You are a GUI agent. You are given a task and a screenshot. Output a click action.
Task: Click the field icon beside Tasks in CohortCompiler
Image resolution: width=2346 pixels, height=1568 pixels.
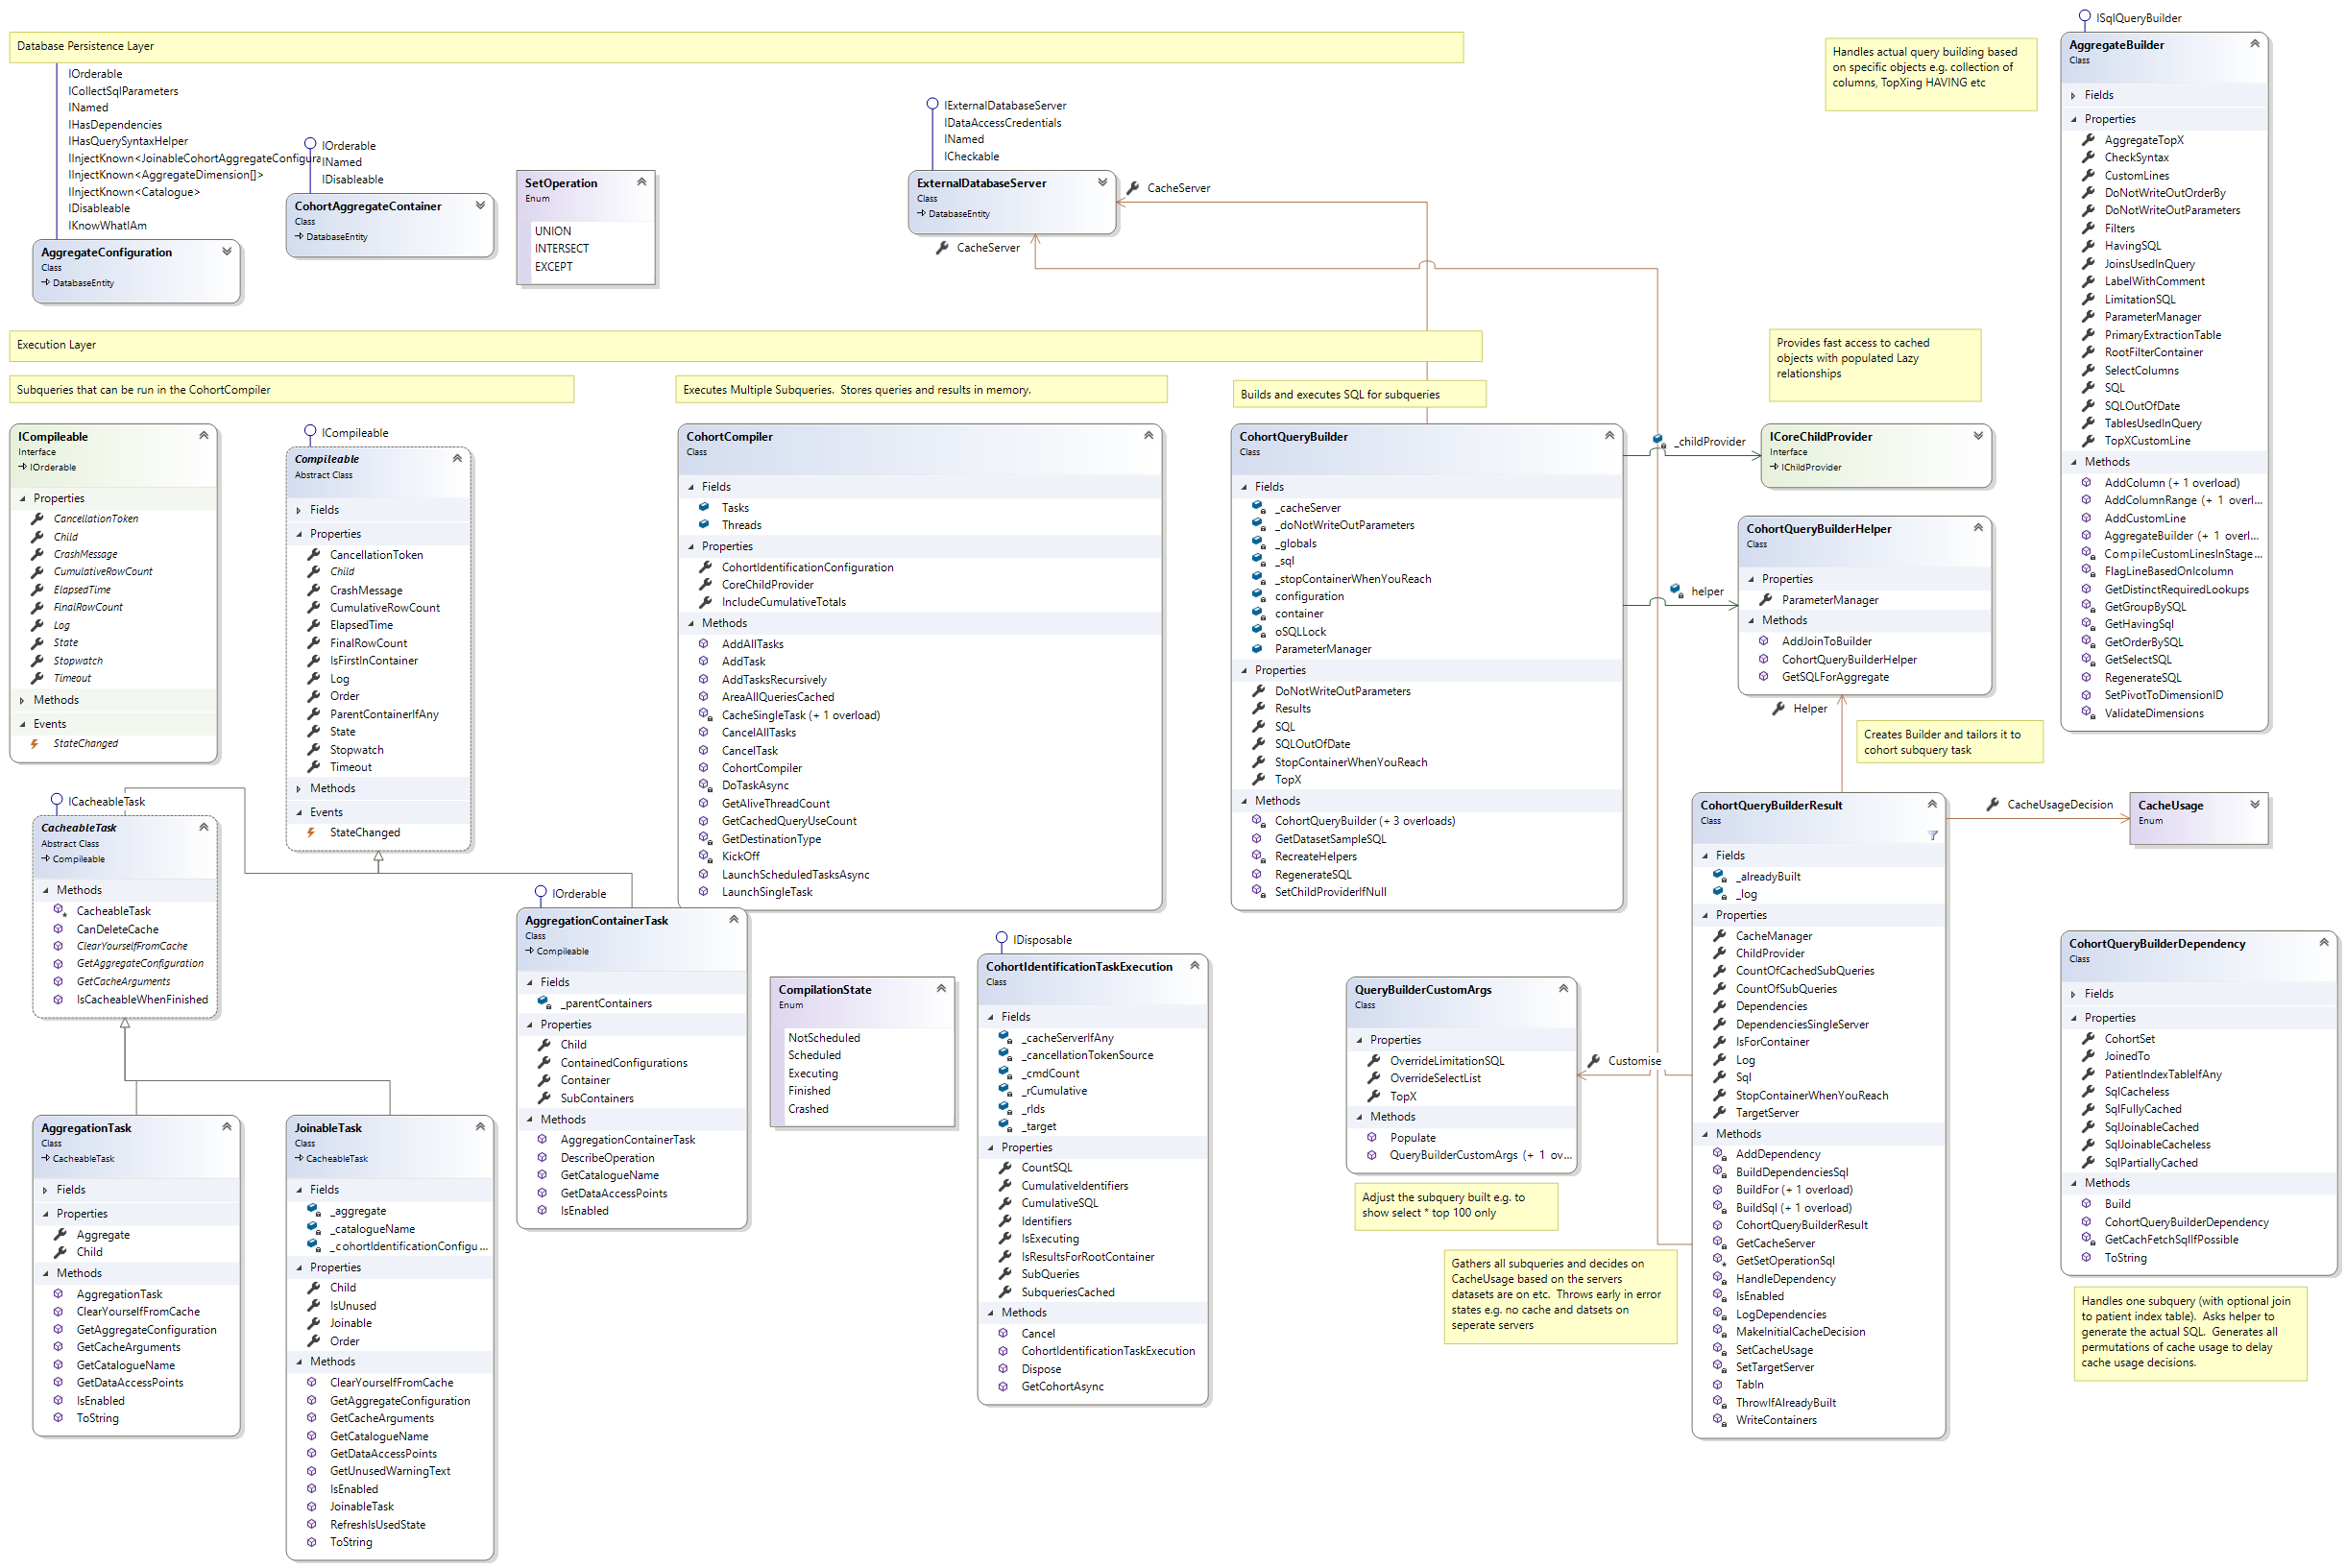click(704, 508)
